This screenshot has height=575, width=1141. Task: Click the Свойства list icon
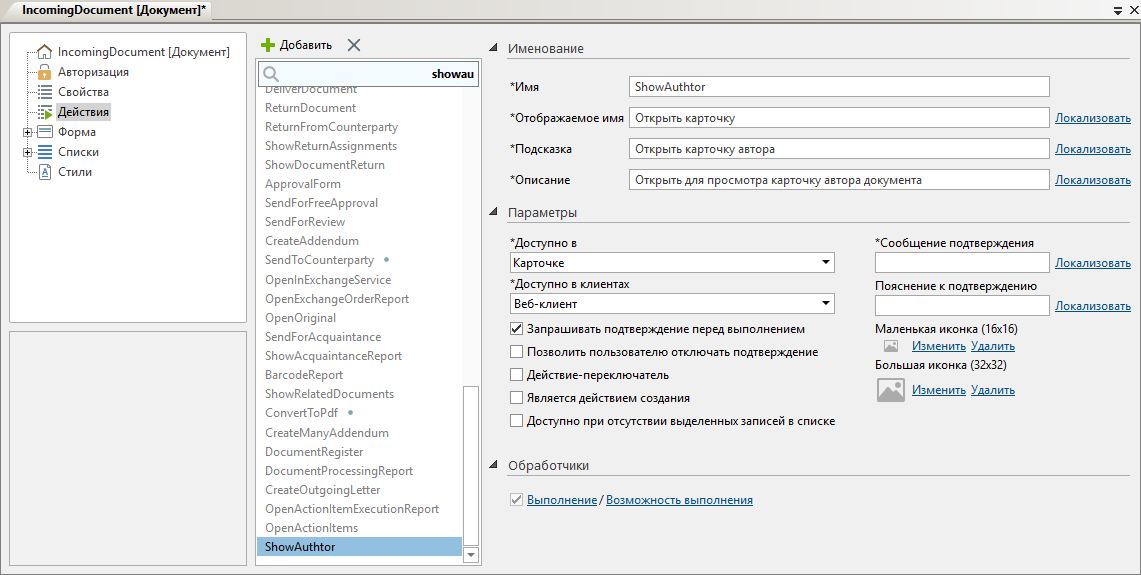(44, 92)
